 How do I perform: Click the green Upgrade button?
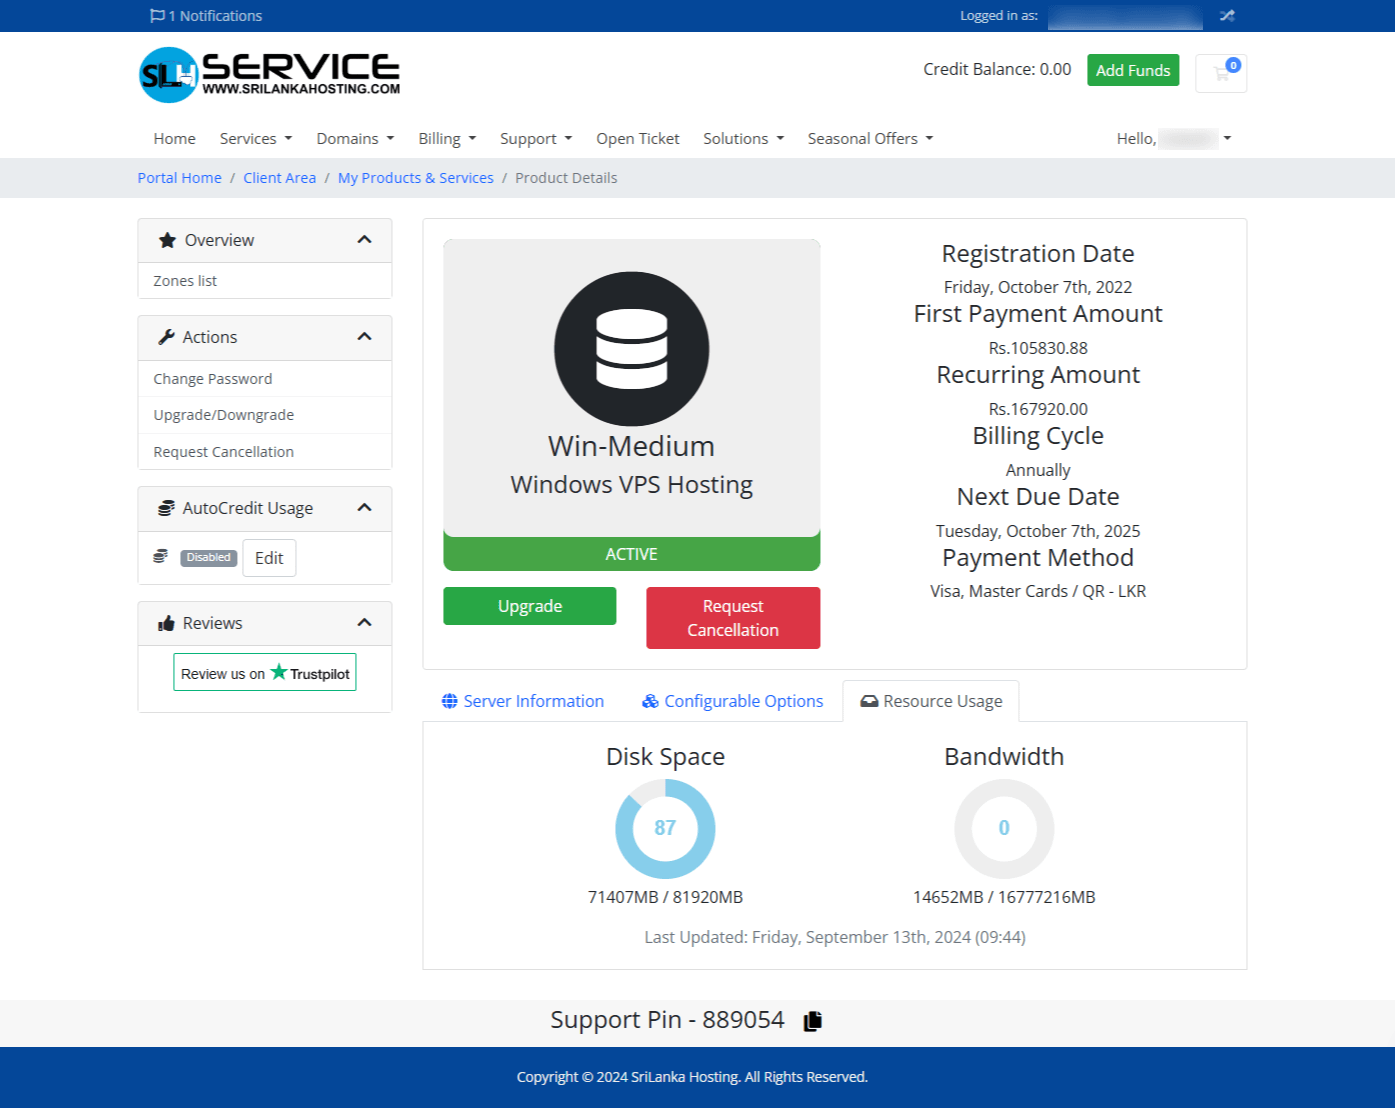coord(530,606)
